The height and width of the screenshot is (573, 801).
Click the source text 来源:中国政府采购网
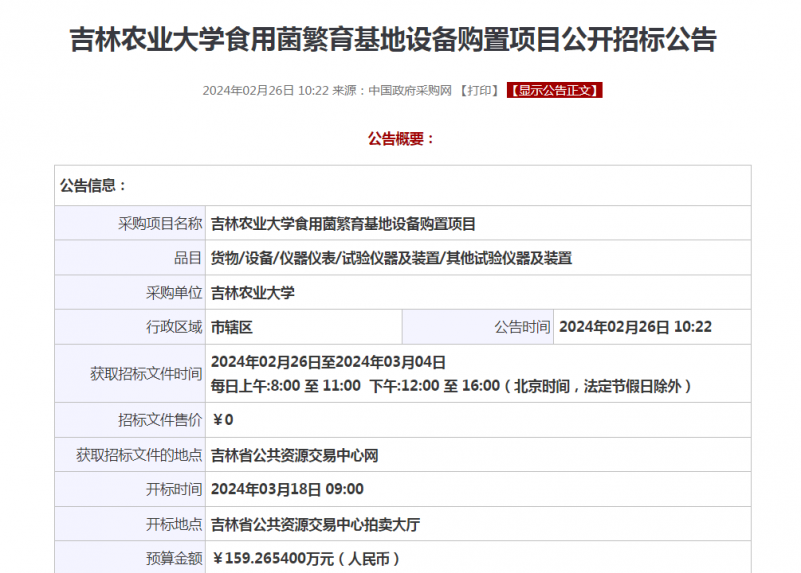coord(392,90)
